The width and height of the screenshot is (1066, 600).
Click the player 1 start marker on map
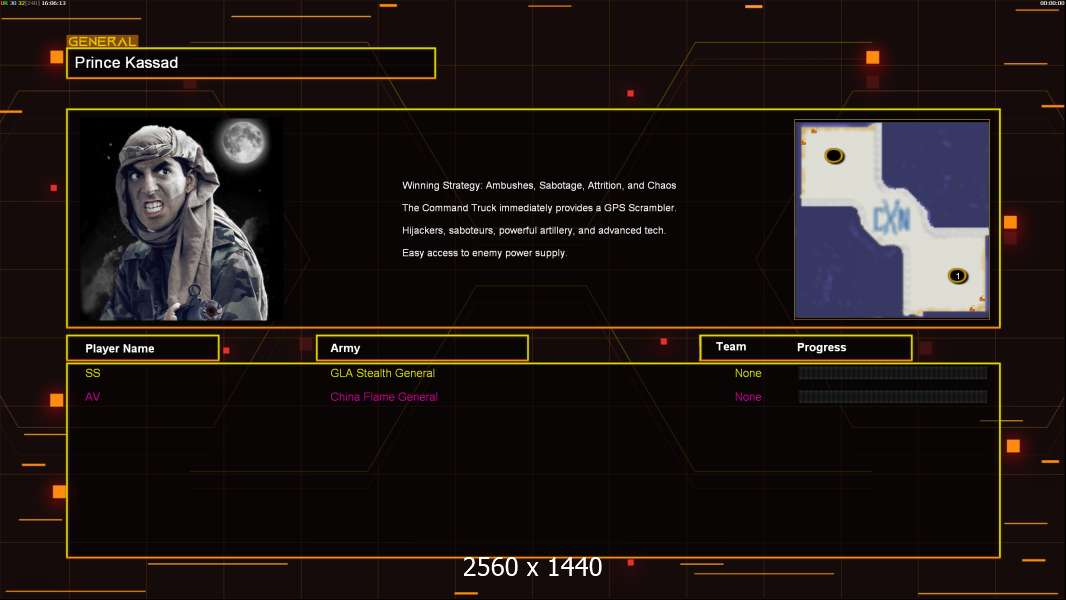(957, 276)
